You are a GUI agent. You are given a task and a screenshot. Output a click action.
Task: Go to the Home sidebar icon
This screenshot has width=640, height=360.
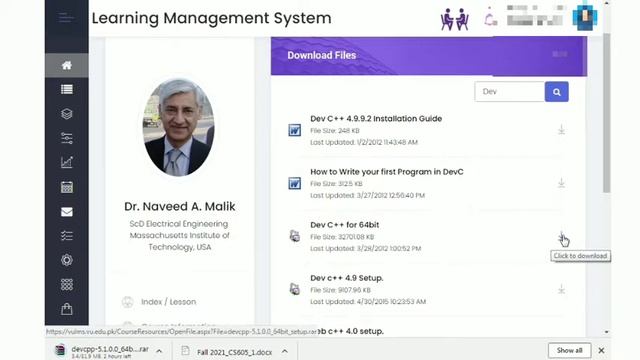click(x=67, y=65)
